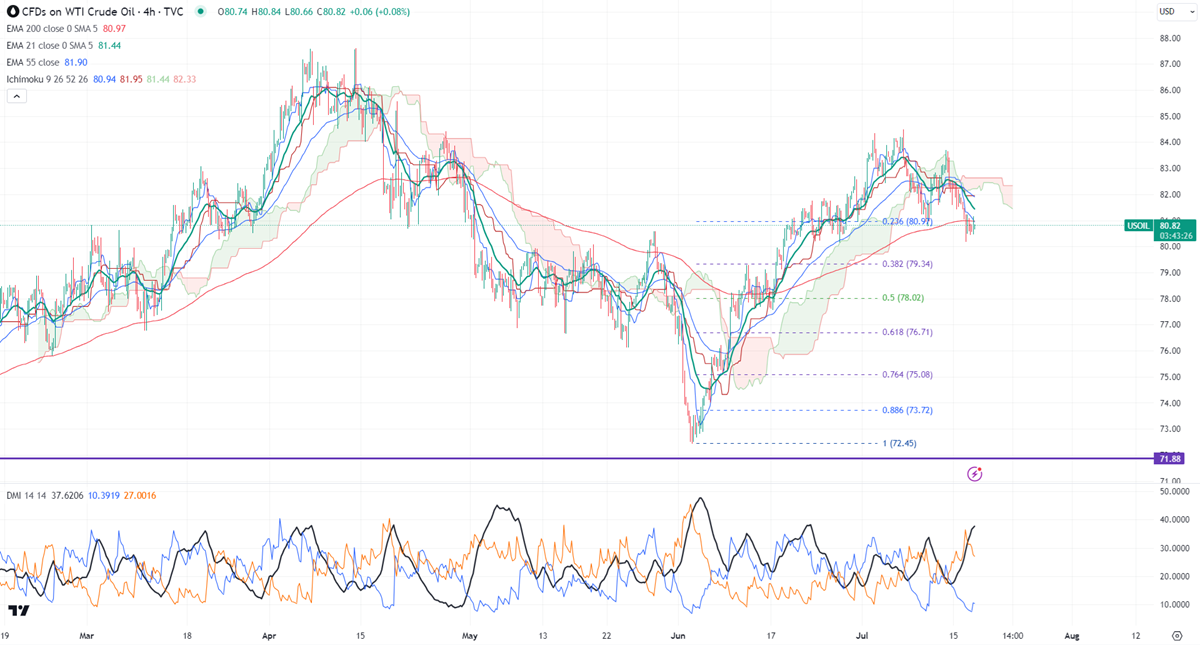Click 50.0000 on the DMI scale
The image size is (1203, 645).
(1174, 492)
